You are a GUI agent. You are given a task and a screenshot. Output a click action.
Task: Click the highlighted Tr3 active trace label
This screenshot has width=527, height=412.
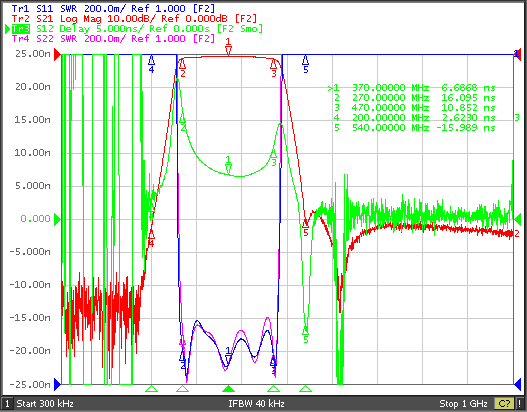21,29
